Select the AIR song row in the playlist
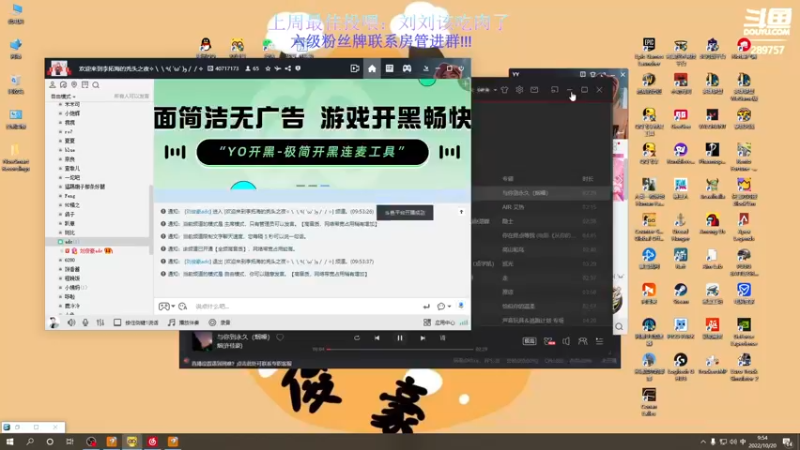The width and height of the screenshot is (800, 450). click(x=542, y=207)
